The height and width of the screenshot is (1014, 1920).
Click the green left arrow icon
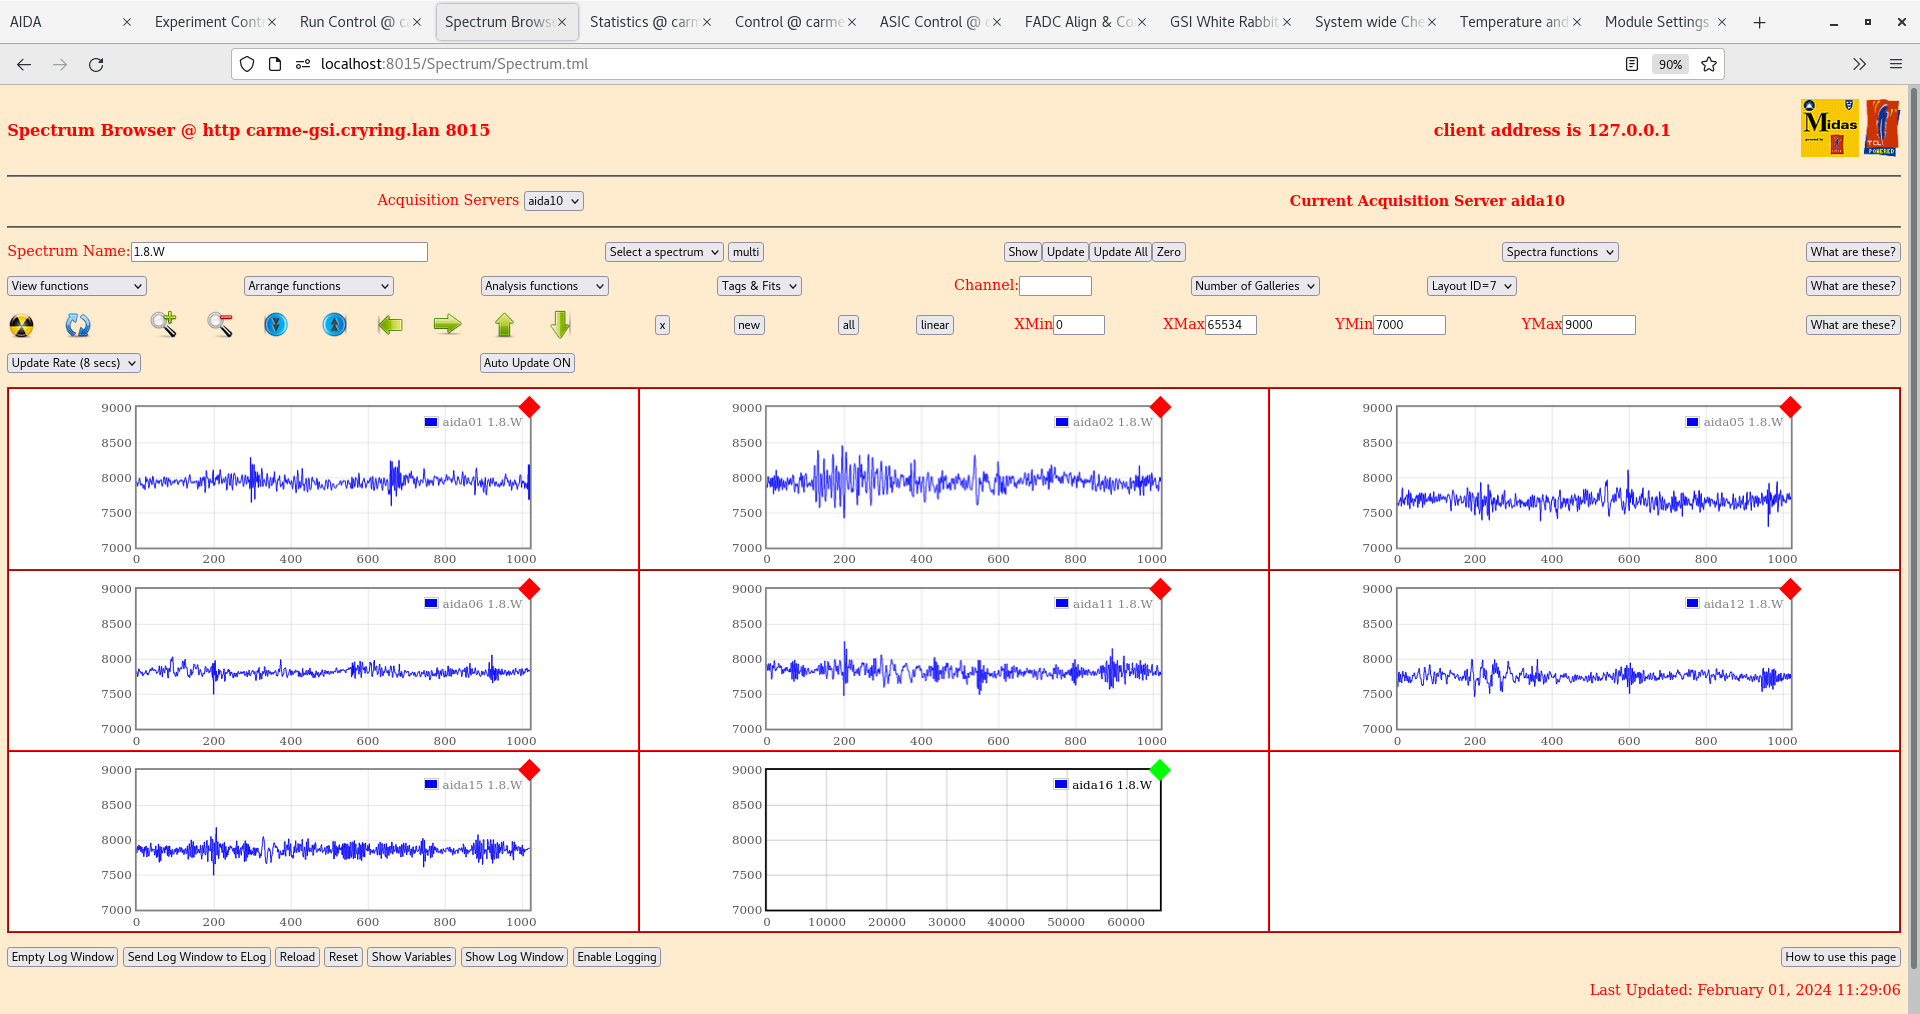(390, 325)
